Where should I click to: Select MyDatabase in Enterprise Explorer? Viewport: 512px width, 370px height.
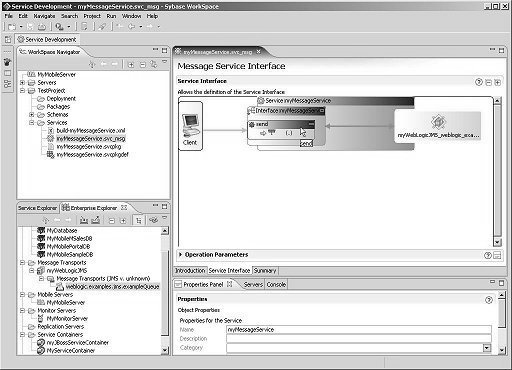(x=62, y=231)
